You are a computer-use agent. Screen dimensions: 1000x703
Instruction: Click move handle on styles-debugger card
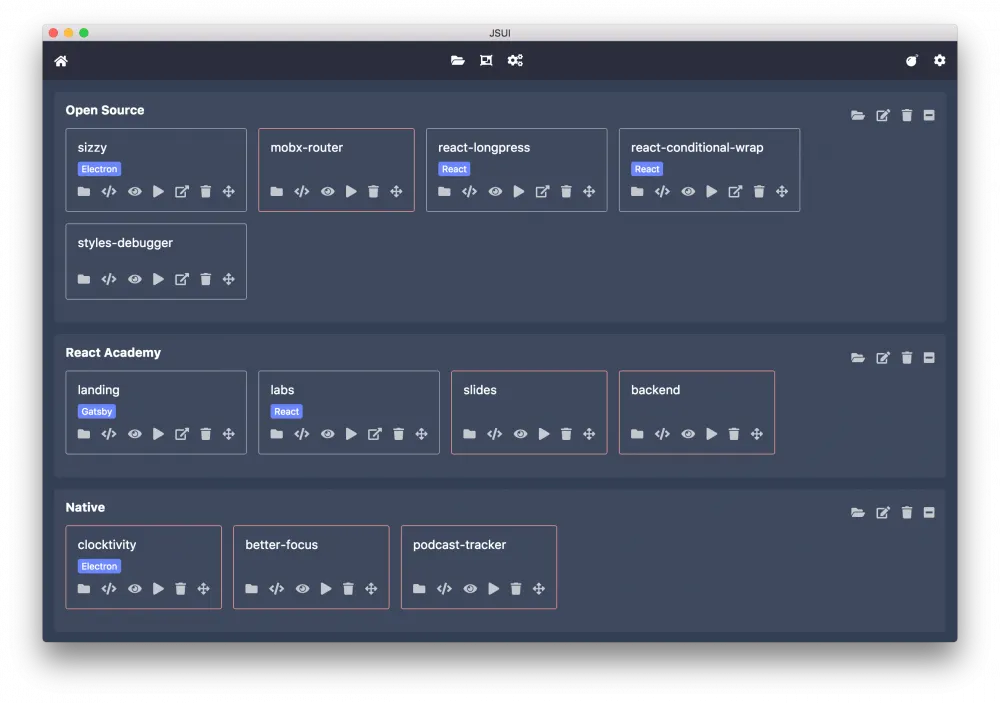[x=228, y=280]
